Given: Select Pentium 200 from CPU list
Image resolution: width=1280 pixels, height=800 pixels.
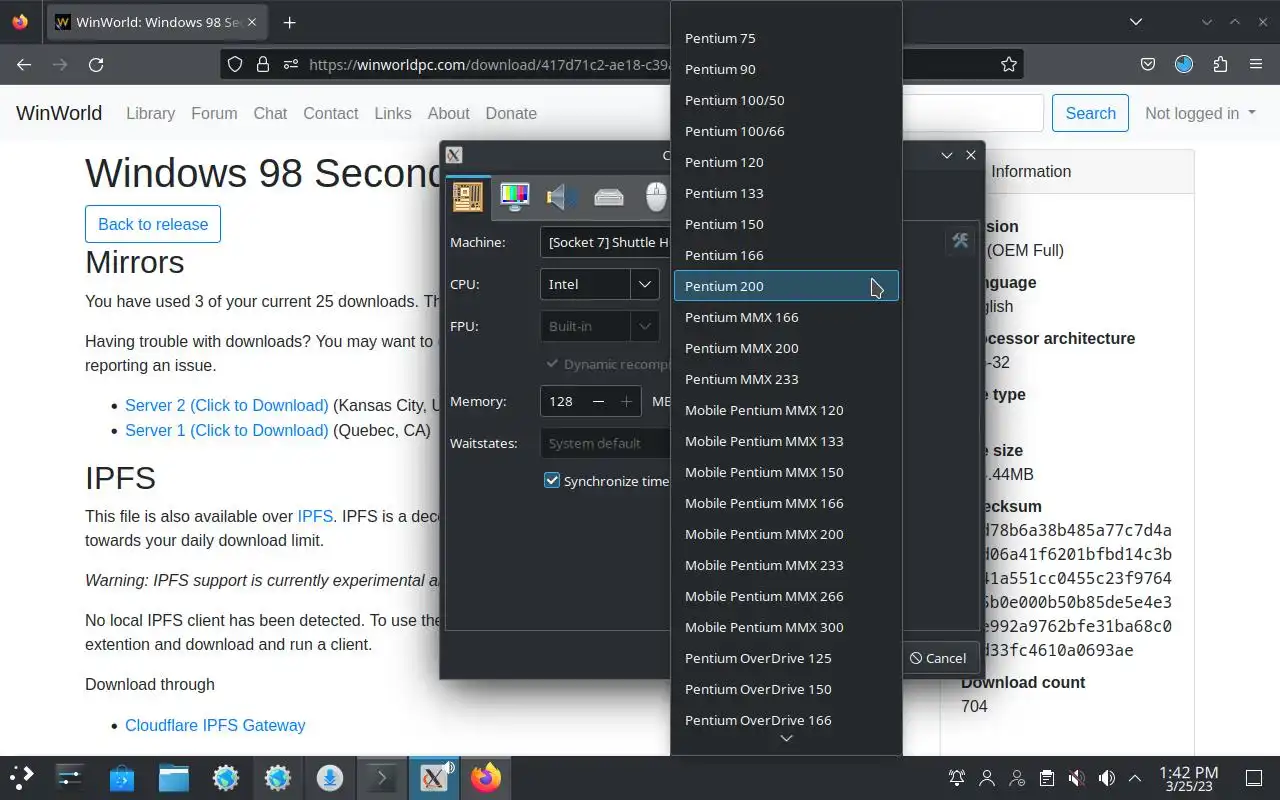Looking at the screenshot, I should (x=786, y=286).
